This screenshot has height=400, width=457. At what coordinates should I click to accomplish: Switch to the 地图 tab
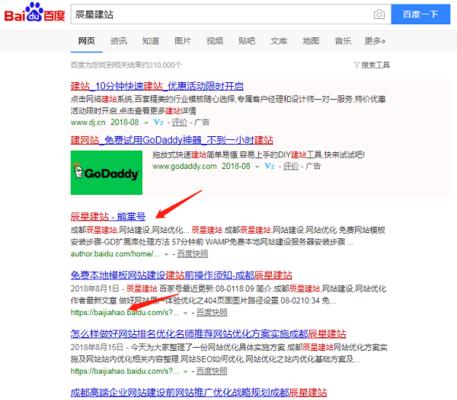(311, 41)
